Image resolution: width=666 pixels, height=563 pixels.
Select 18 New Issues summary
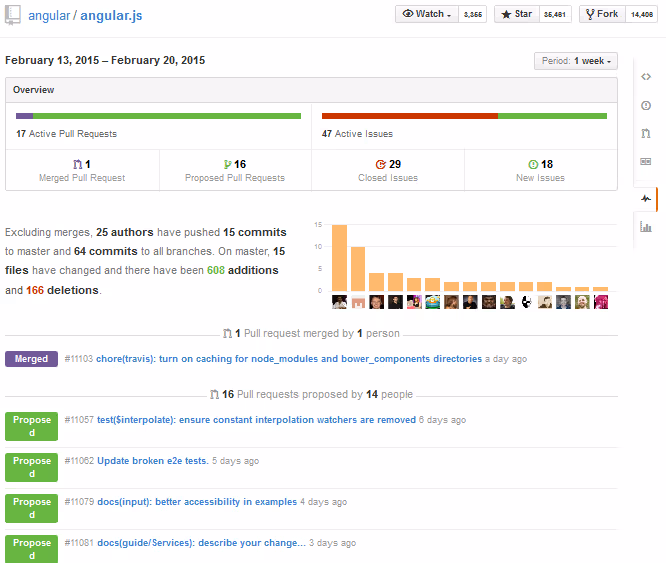pos(541,170)
